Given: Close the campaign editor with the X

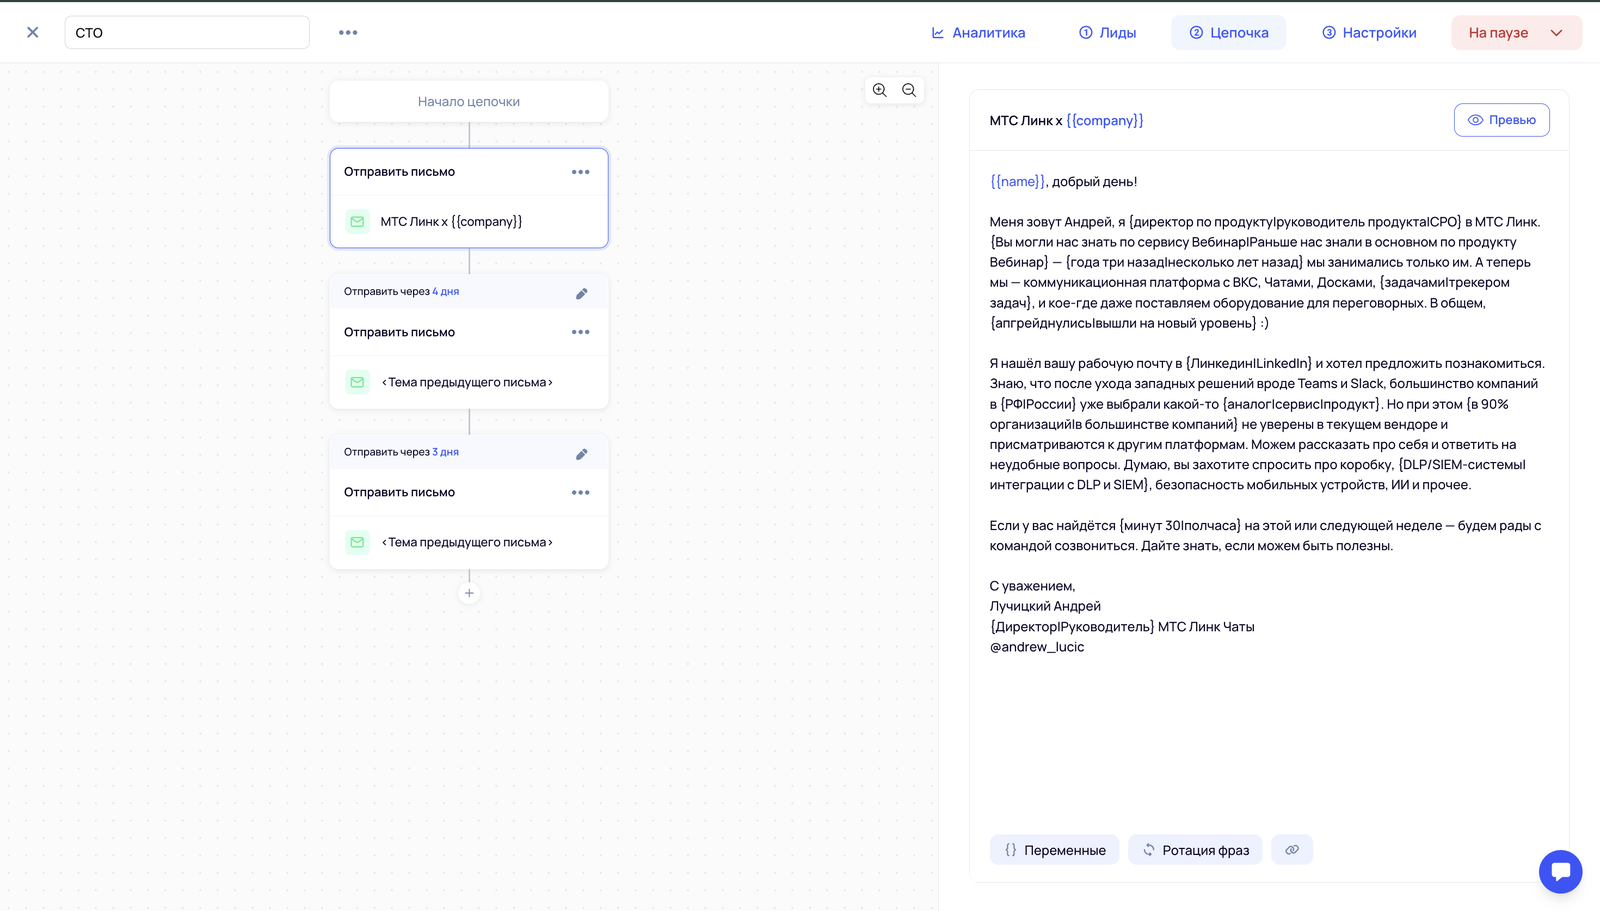Looking at the screenshot, I should (33, 32).
